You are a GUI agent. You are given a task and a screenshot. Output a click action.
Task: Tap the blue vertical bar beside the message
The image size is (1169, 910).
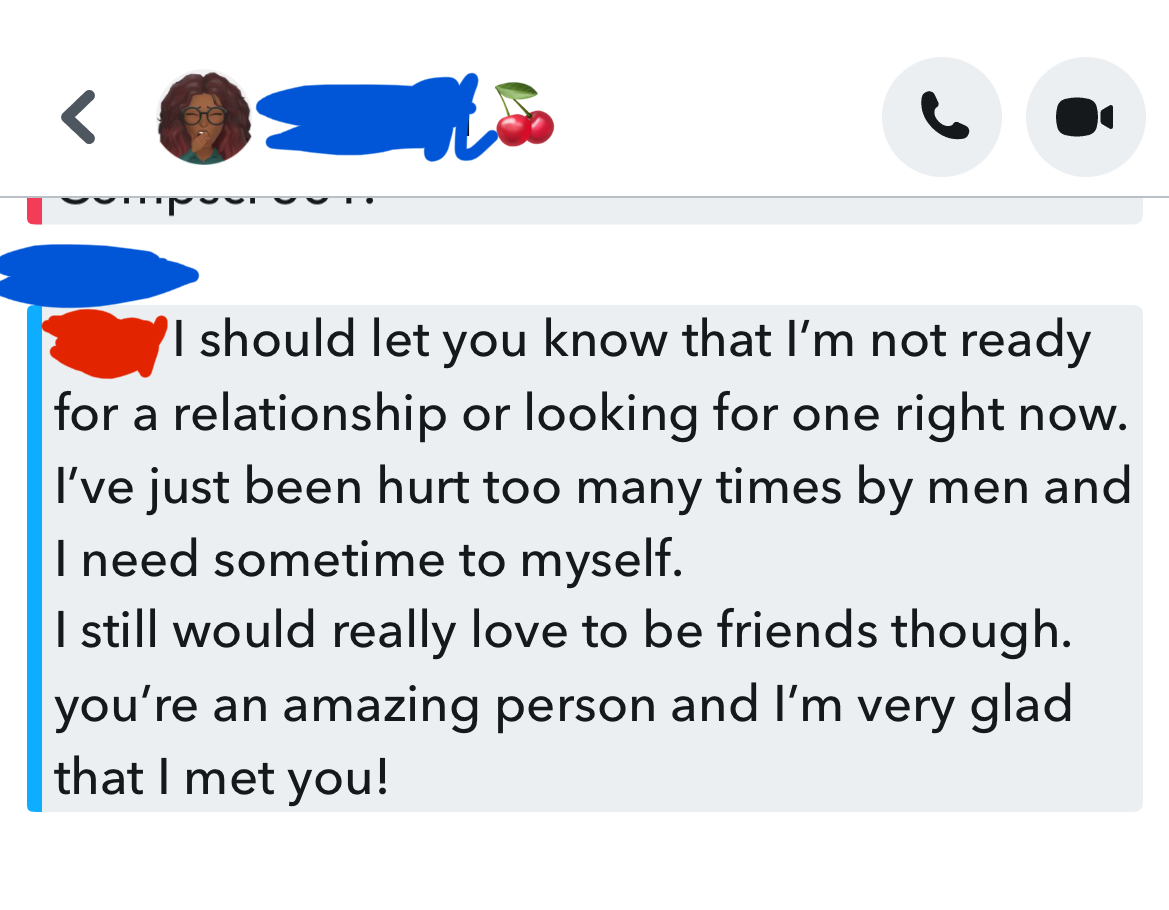35,558
